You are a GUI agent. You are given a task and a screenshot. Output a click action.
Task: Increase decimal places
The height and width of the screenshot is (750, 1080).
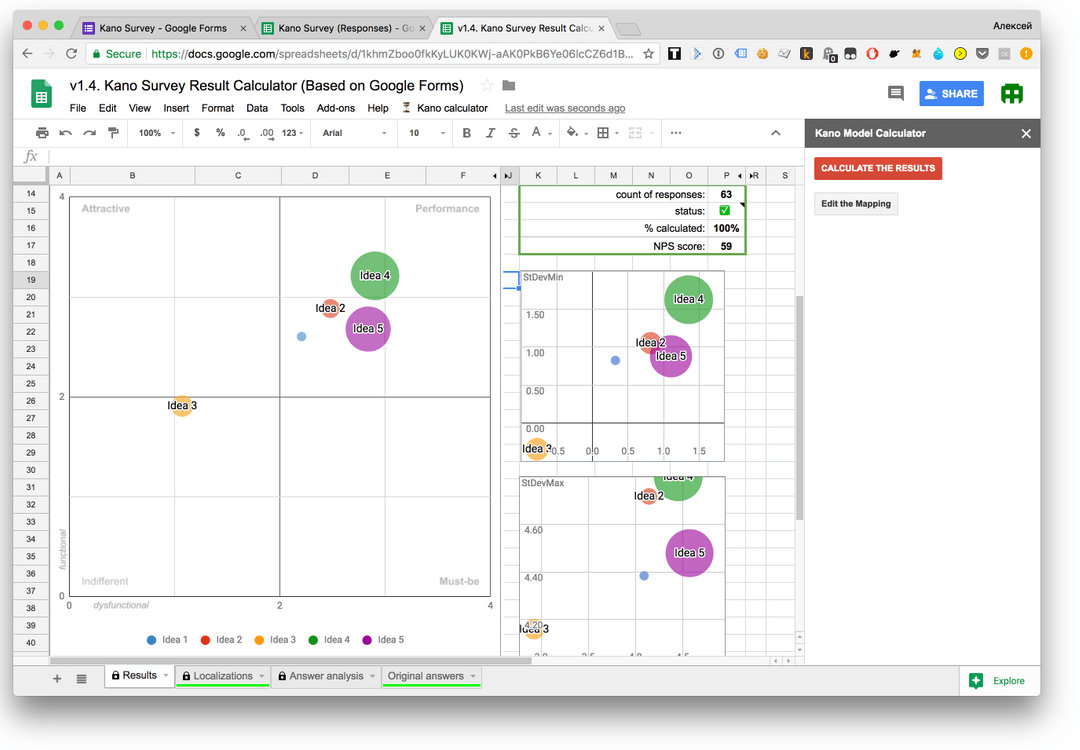point(267,133)
